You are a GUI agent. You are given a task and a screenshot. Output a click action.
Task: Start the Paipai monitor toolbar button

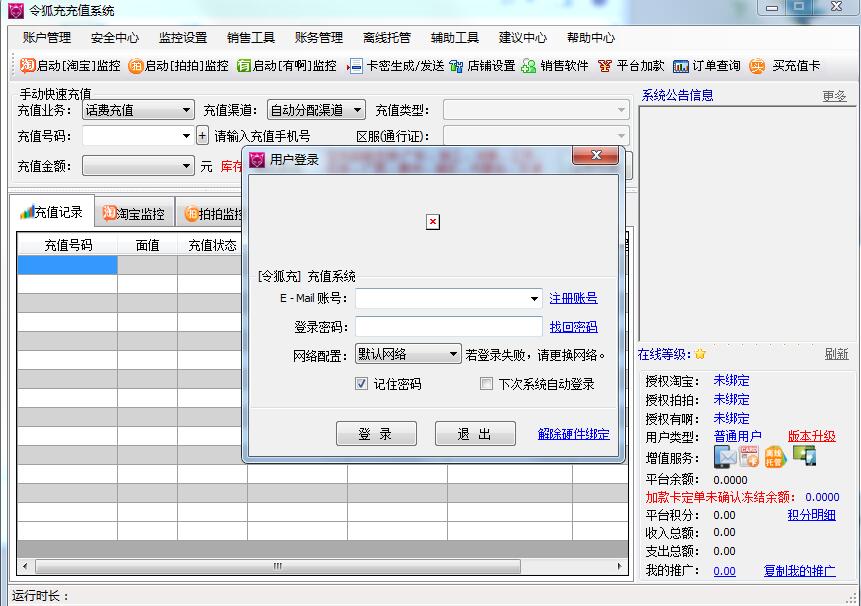click(x=178, y=66)
